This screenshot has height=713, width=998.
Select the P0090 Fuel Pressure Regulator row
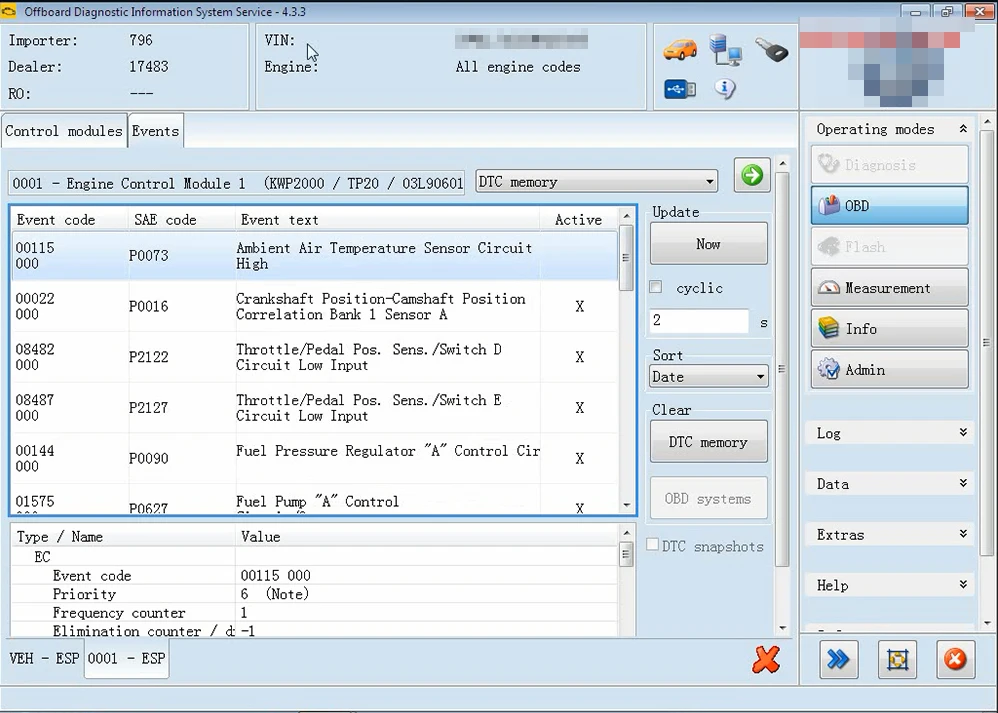[x=314, y=458]
